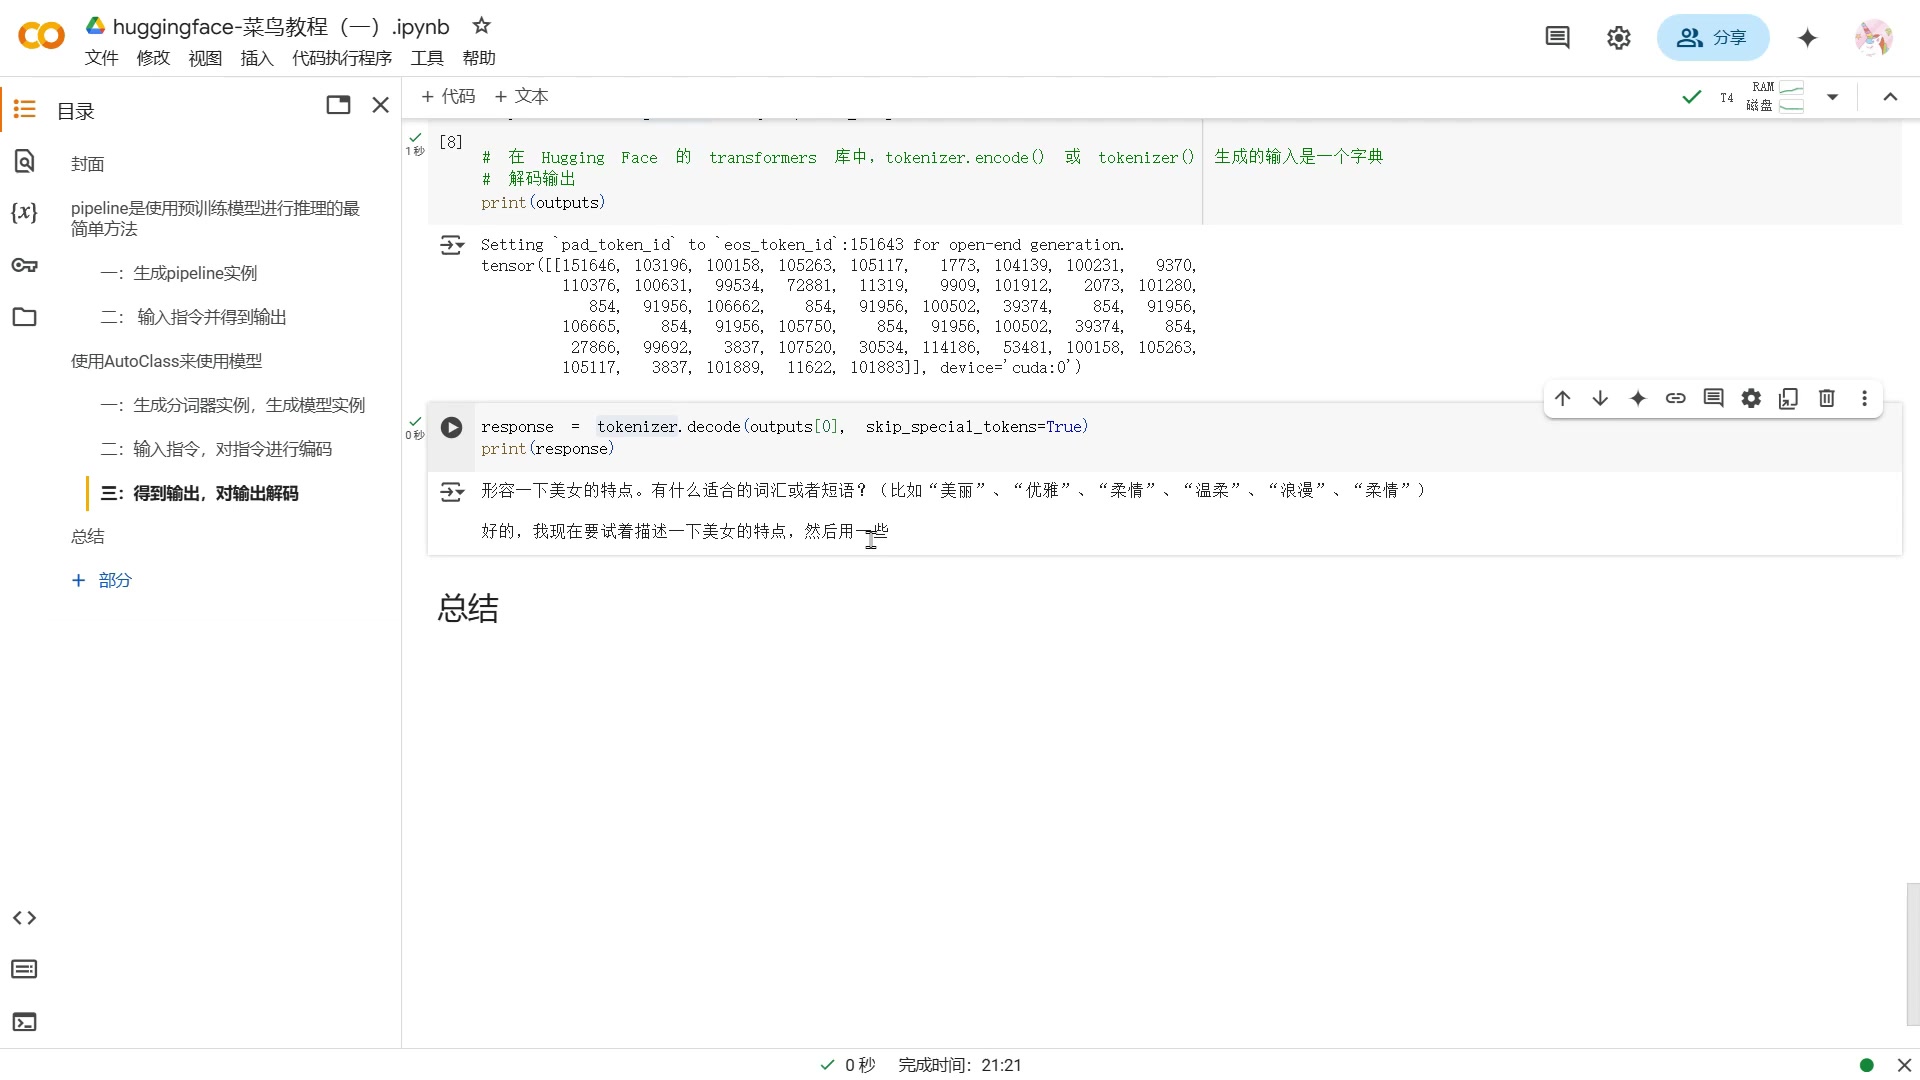Copy a link to the current cell
This screenshot has width=1920, height=1080.
pos(1675,398)
